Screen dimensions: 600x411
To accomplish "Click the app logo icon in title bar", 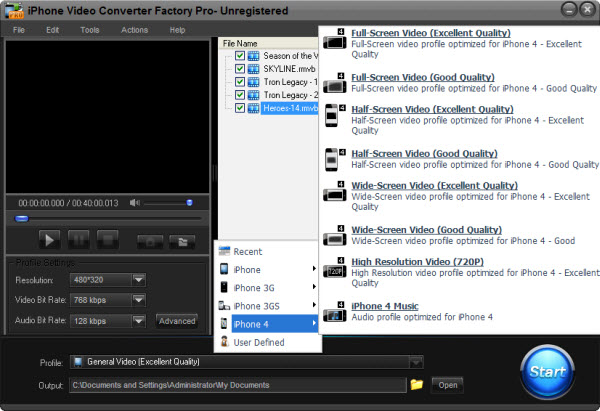I will tap(14, 11).
